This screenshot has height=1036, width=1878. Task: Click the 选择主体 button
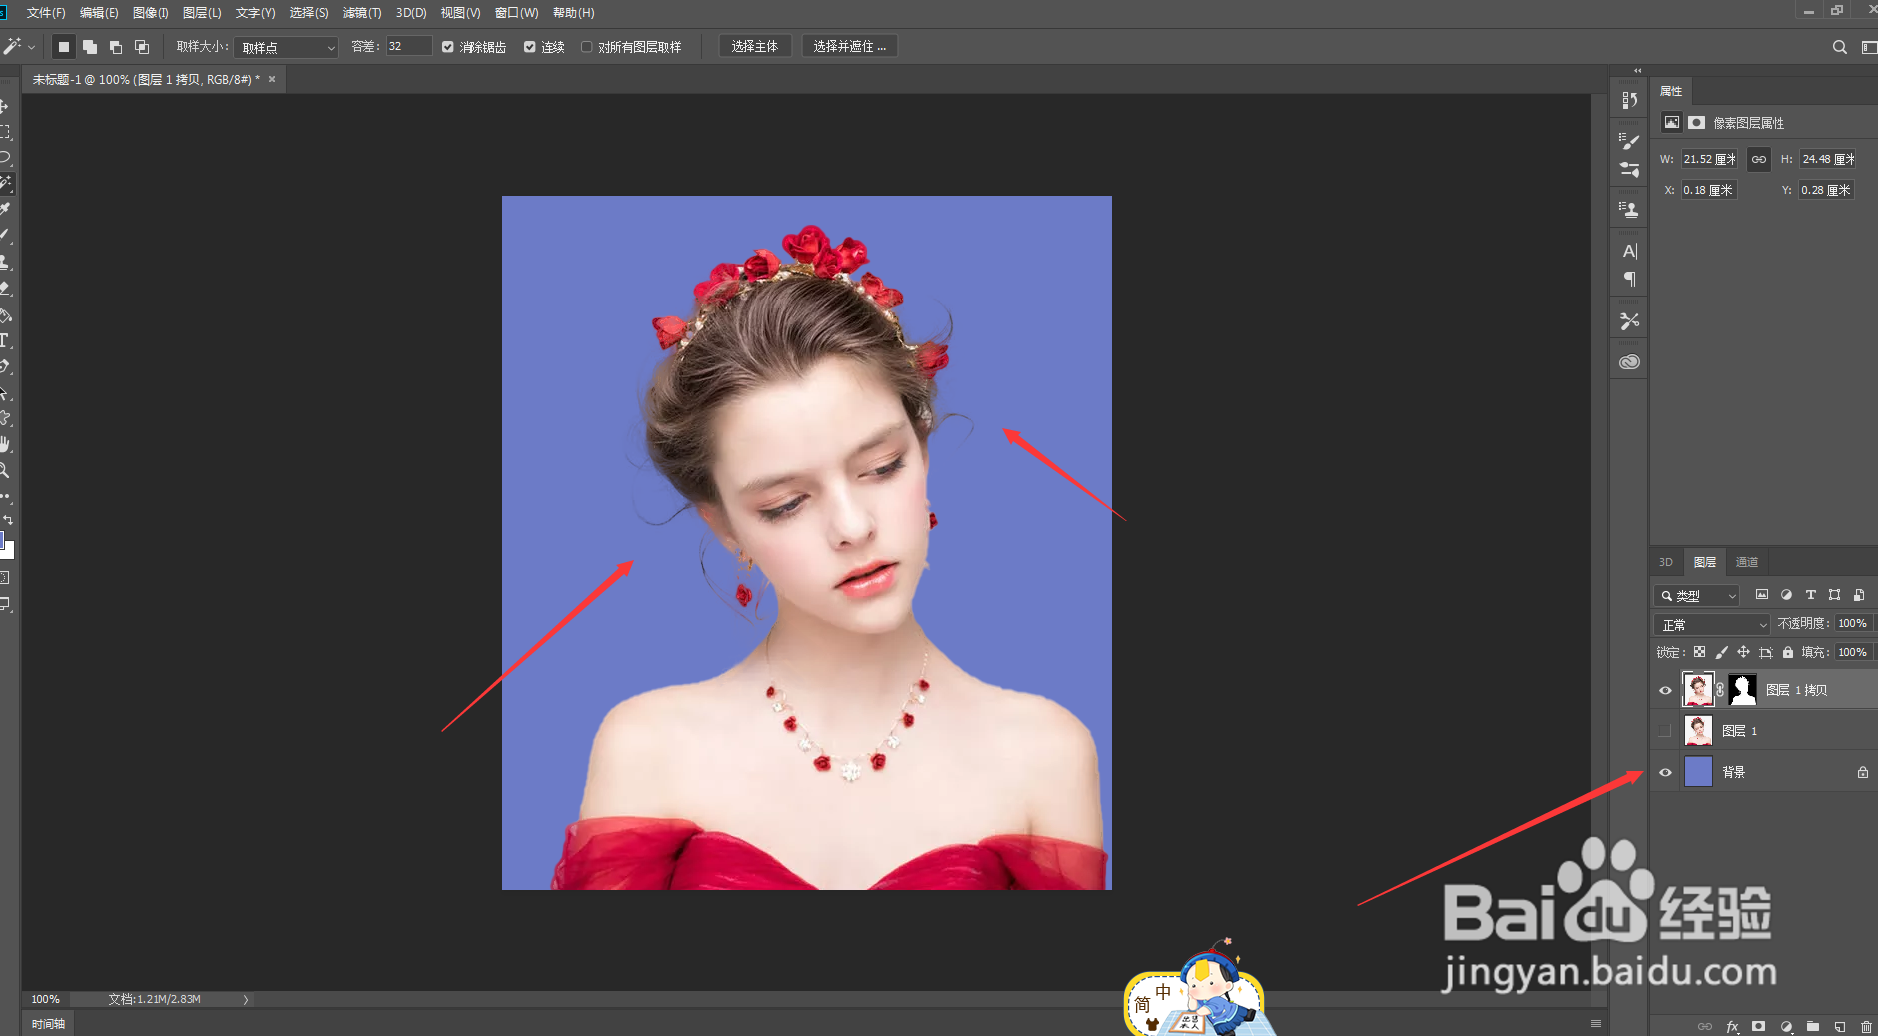pos(755,47)
